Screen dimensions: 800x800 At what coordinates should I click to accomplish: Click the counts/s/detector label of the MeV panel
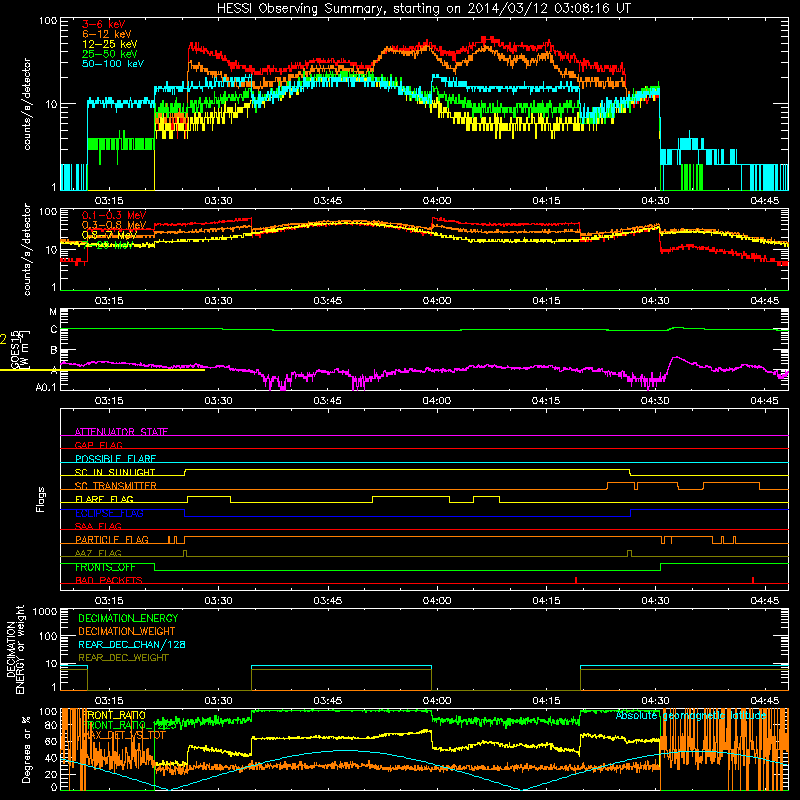click(x=27, y=249)
